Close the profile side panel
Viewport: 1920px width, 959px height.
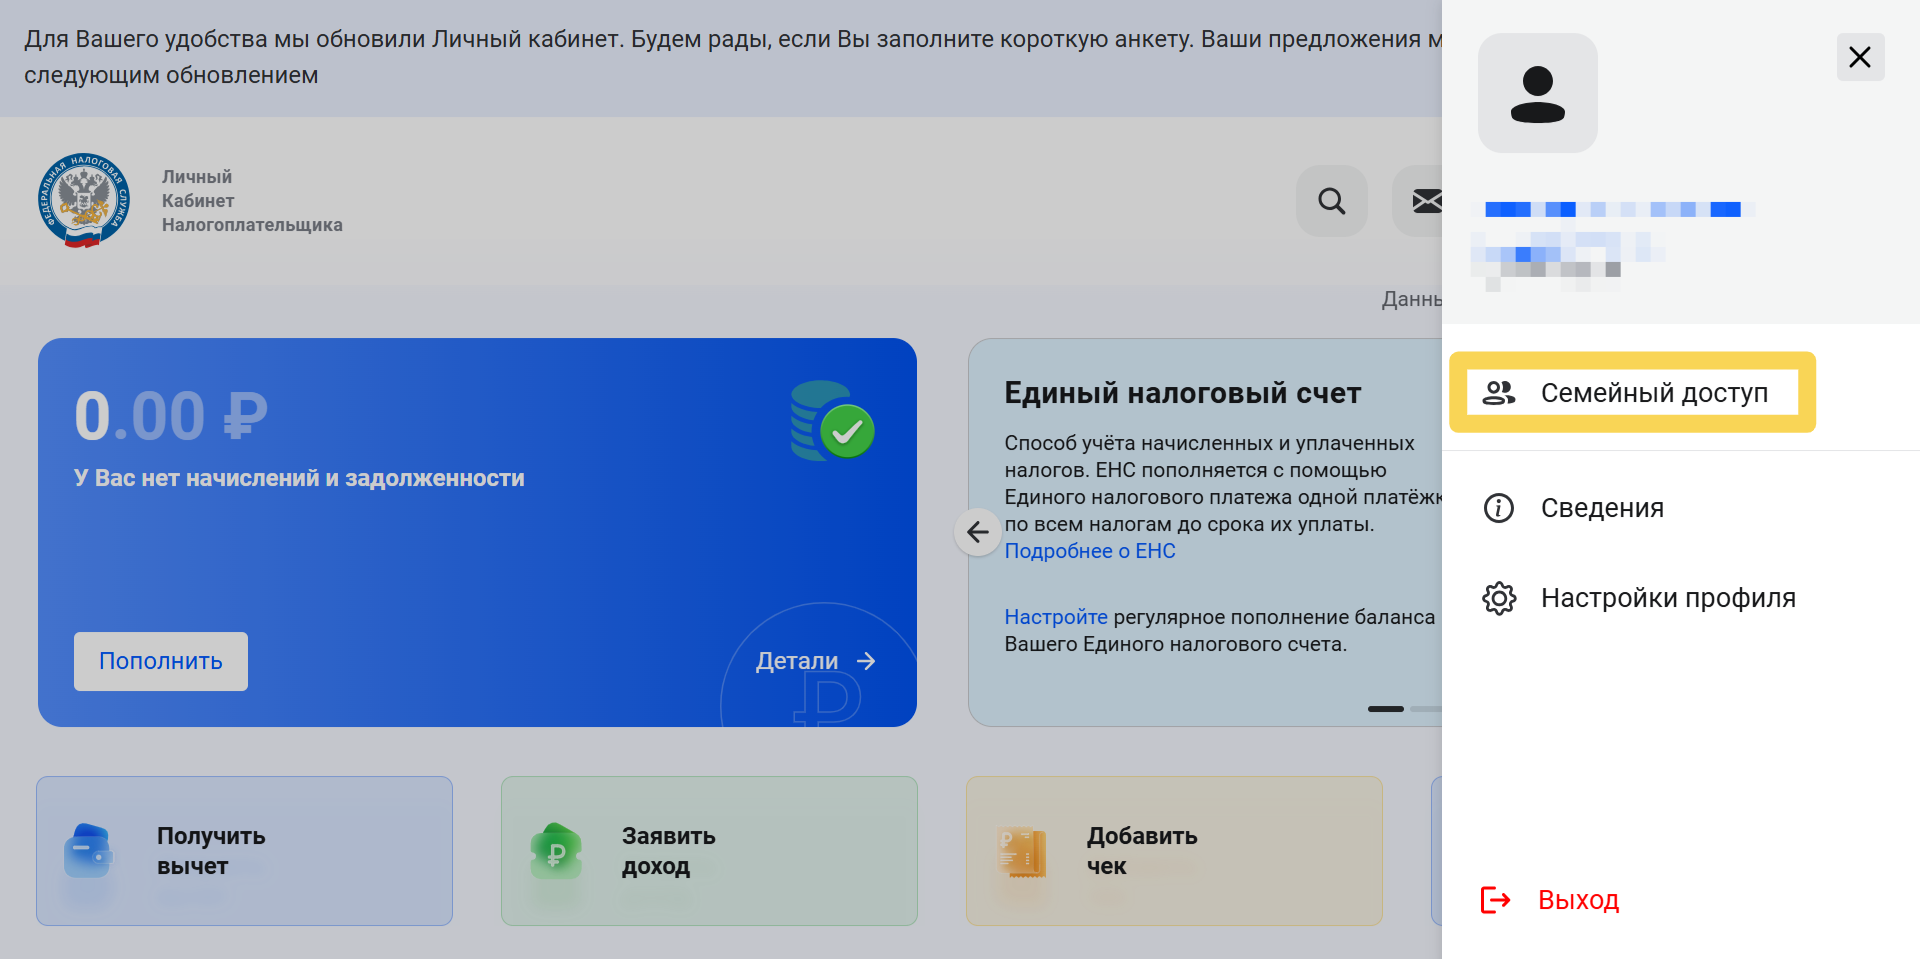[x=1860, y=57]
